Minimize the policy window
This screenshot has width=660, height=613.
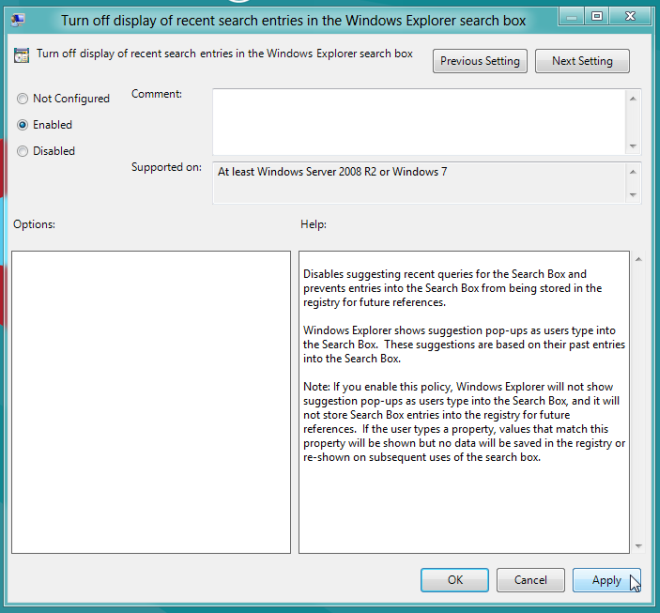[x=571, y=17]
